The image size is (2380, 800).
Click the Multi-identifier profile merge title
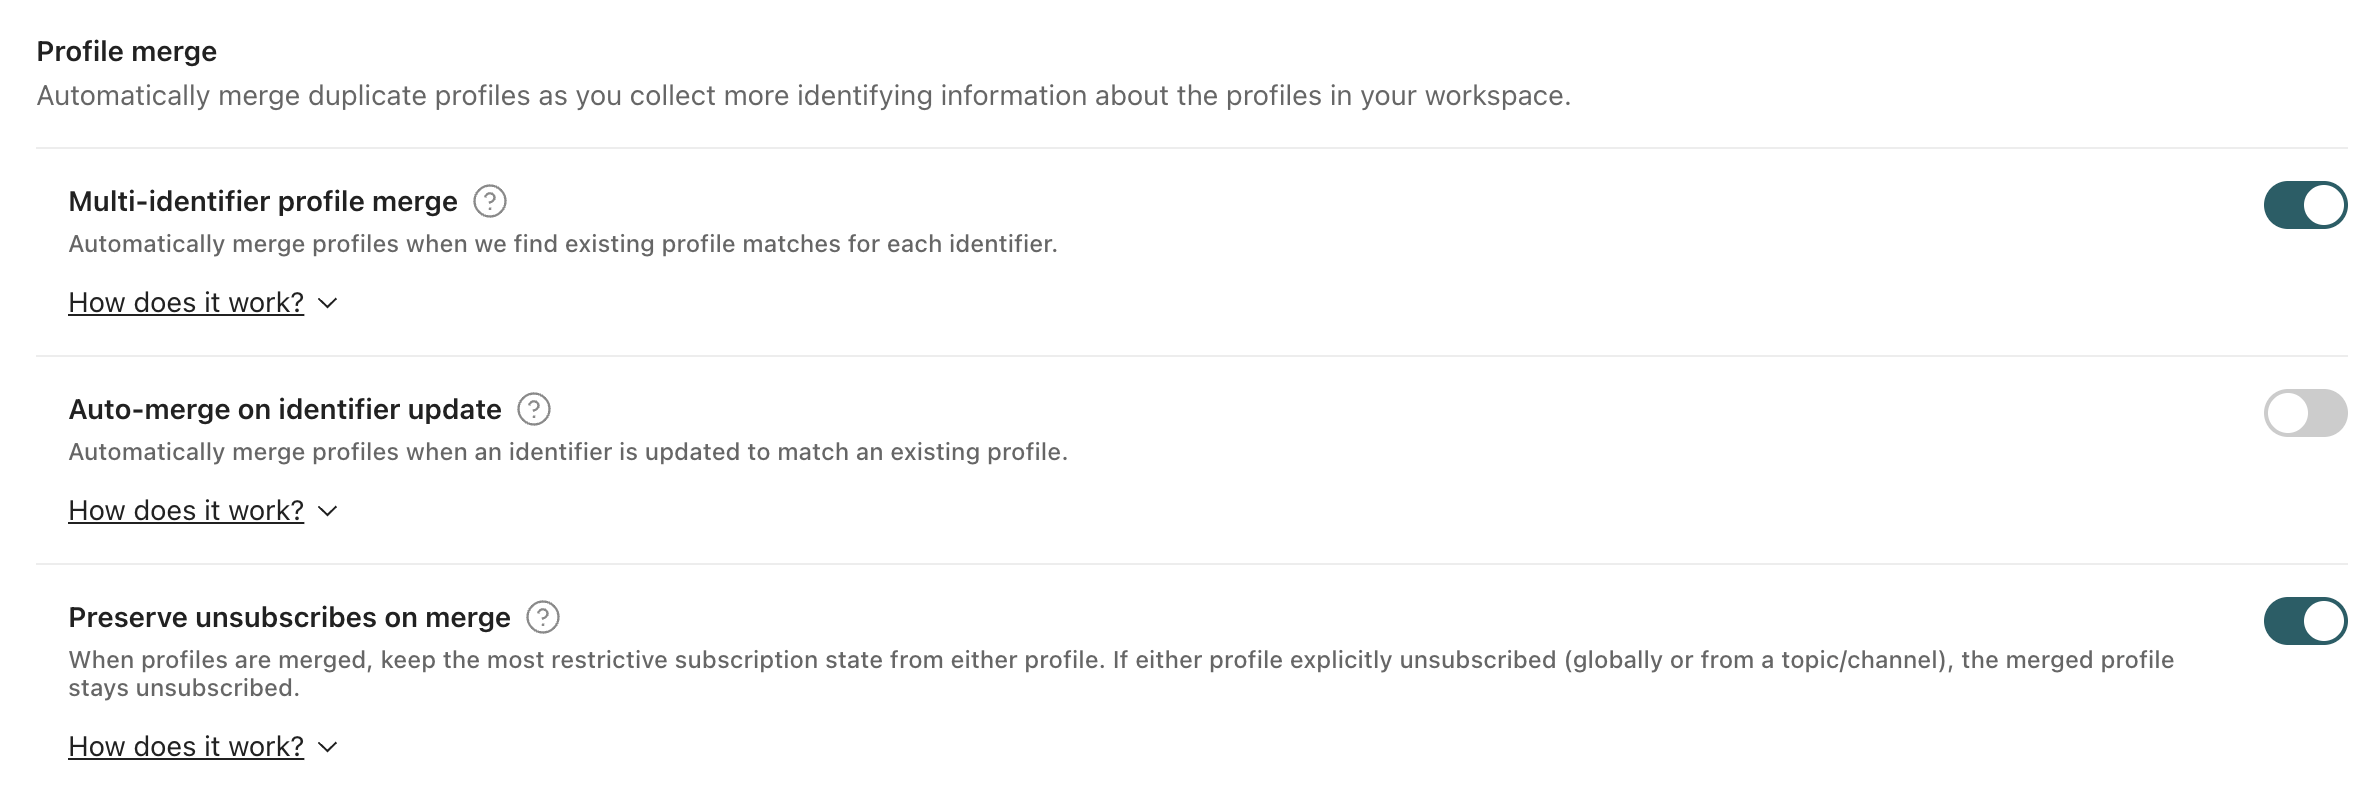[263, 202]
